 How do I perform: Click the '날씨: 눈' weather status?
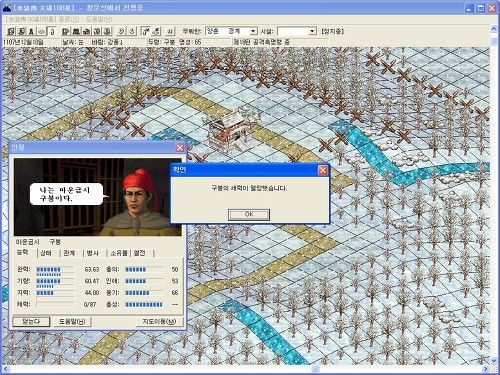[x=73, y=42]
